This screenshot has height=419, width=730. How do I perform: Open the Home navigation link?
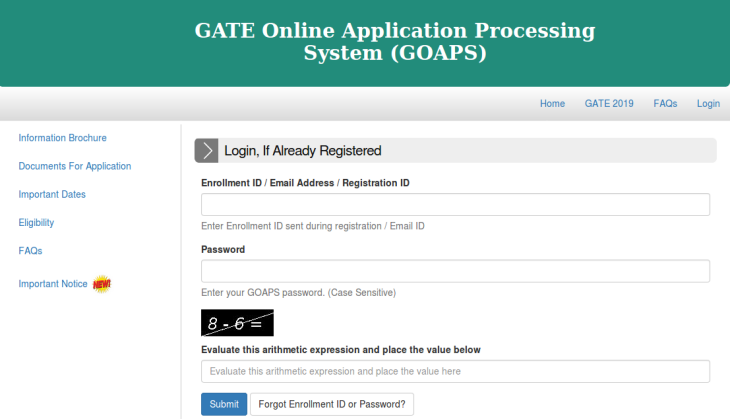click(552, 103)
